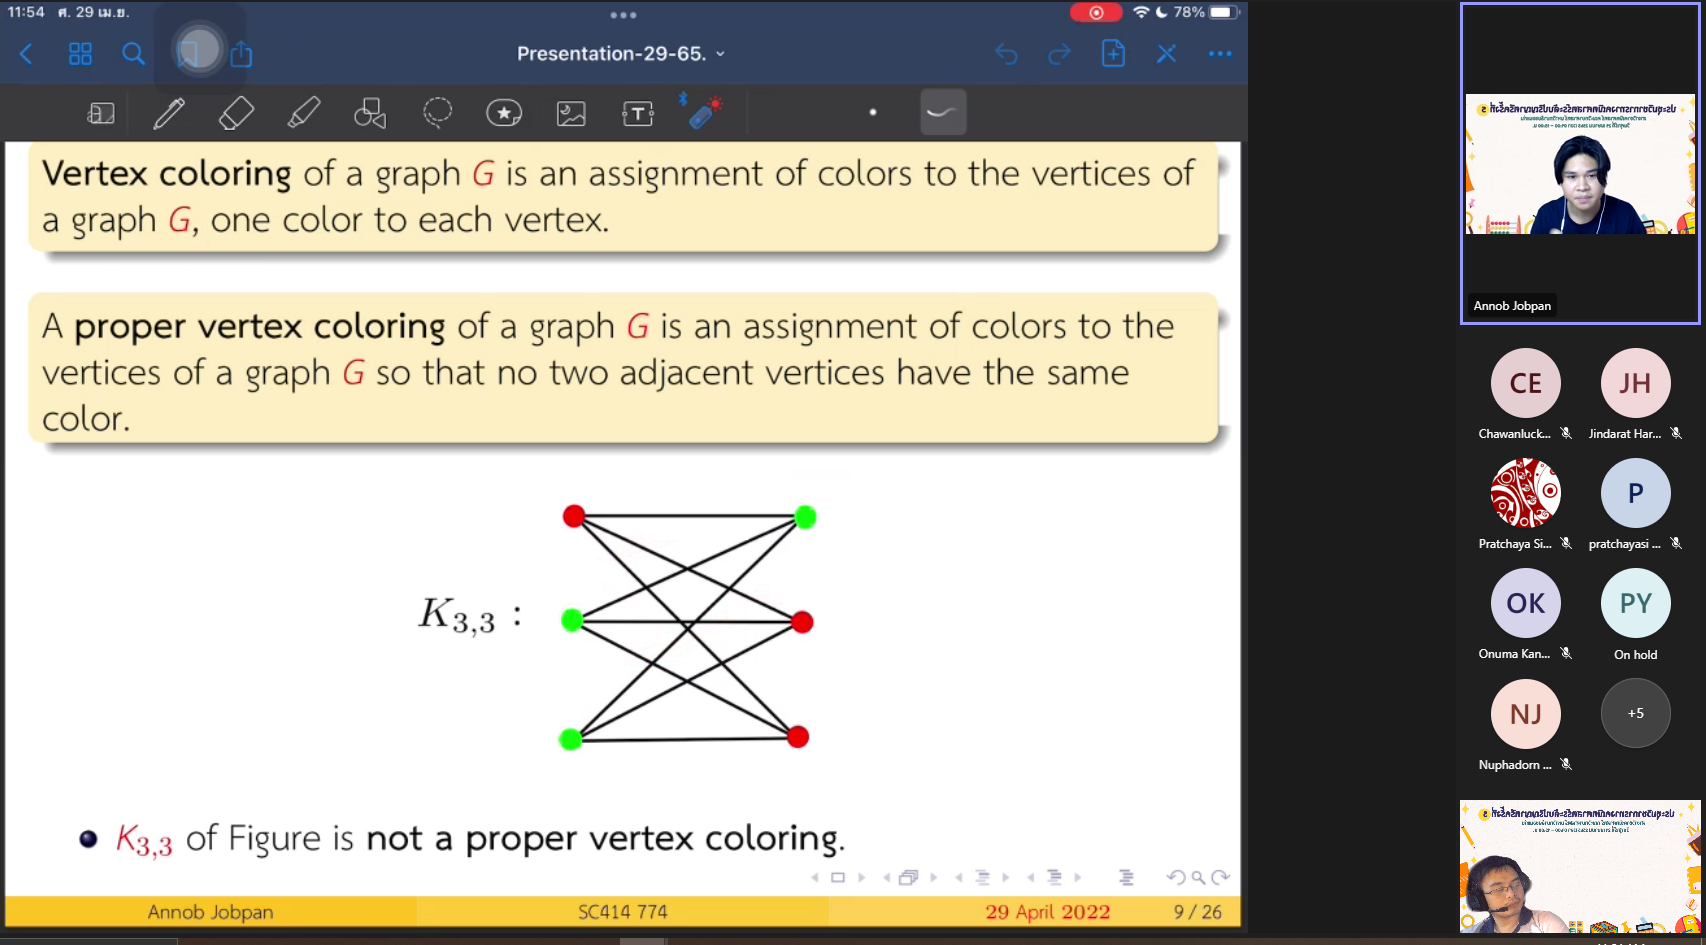This screenshot has width=1706, height=945.
Task: Switch laser to trail line mode
Action: pyautogui.click(x=942, y=112)
